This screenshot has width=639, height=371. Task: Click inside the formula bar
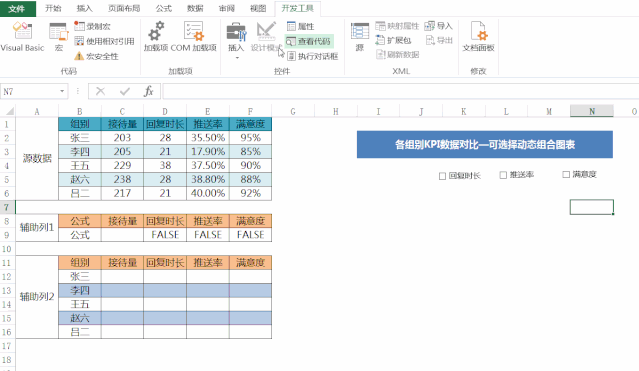pyautogui.click(x=401, y=91)
